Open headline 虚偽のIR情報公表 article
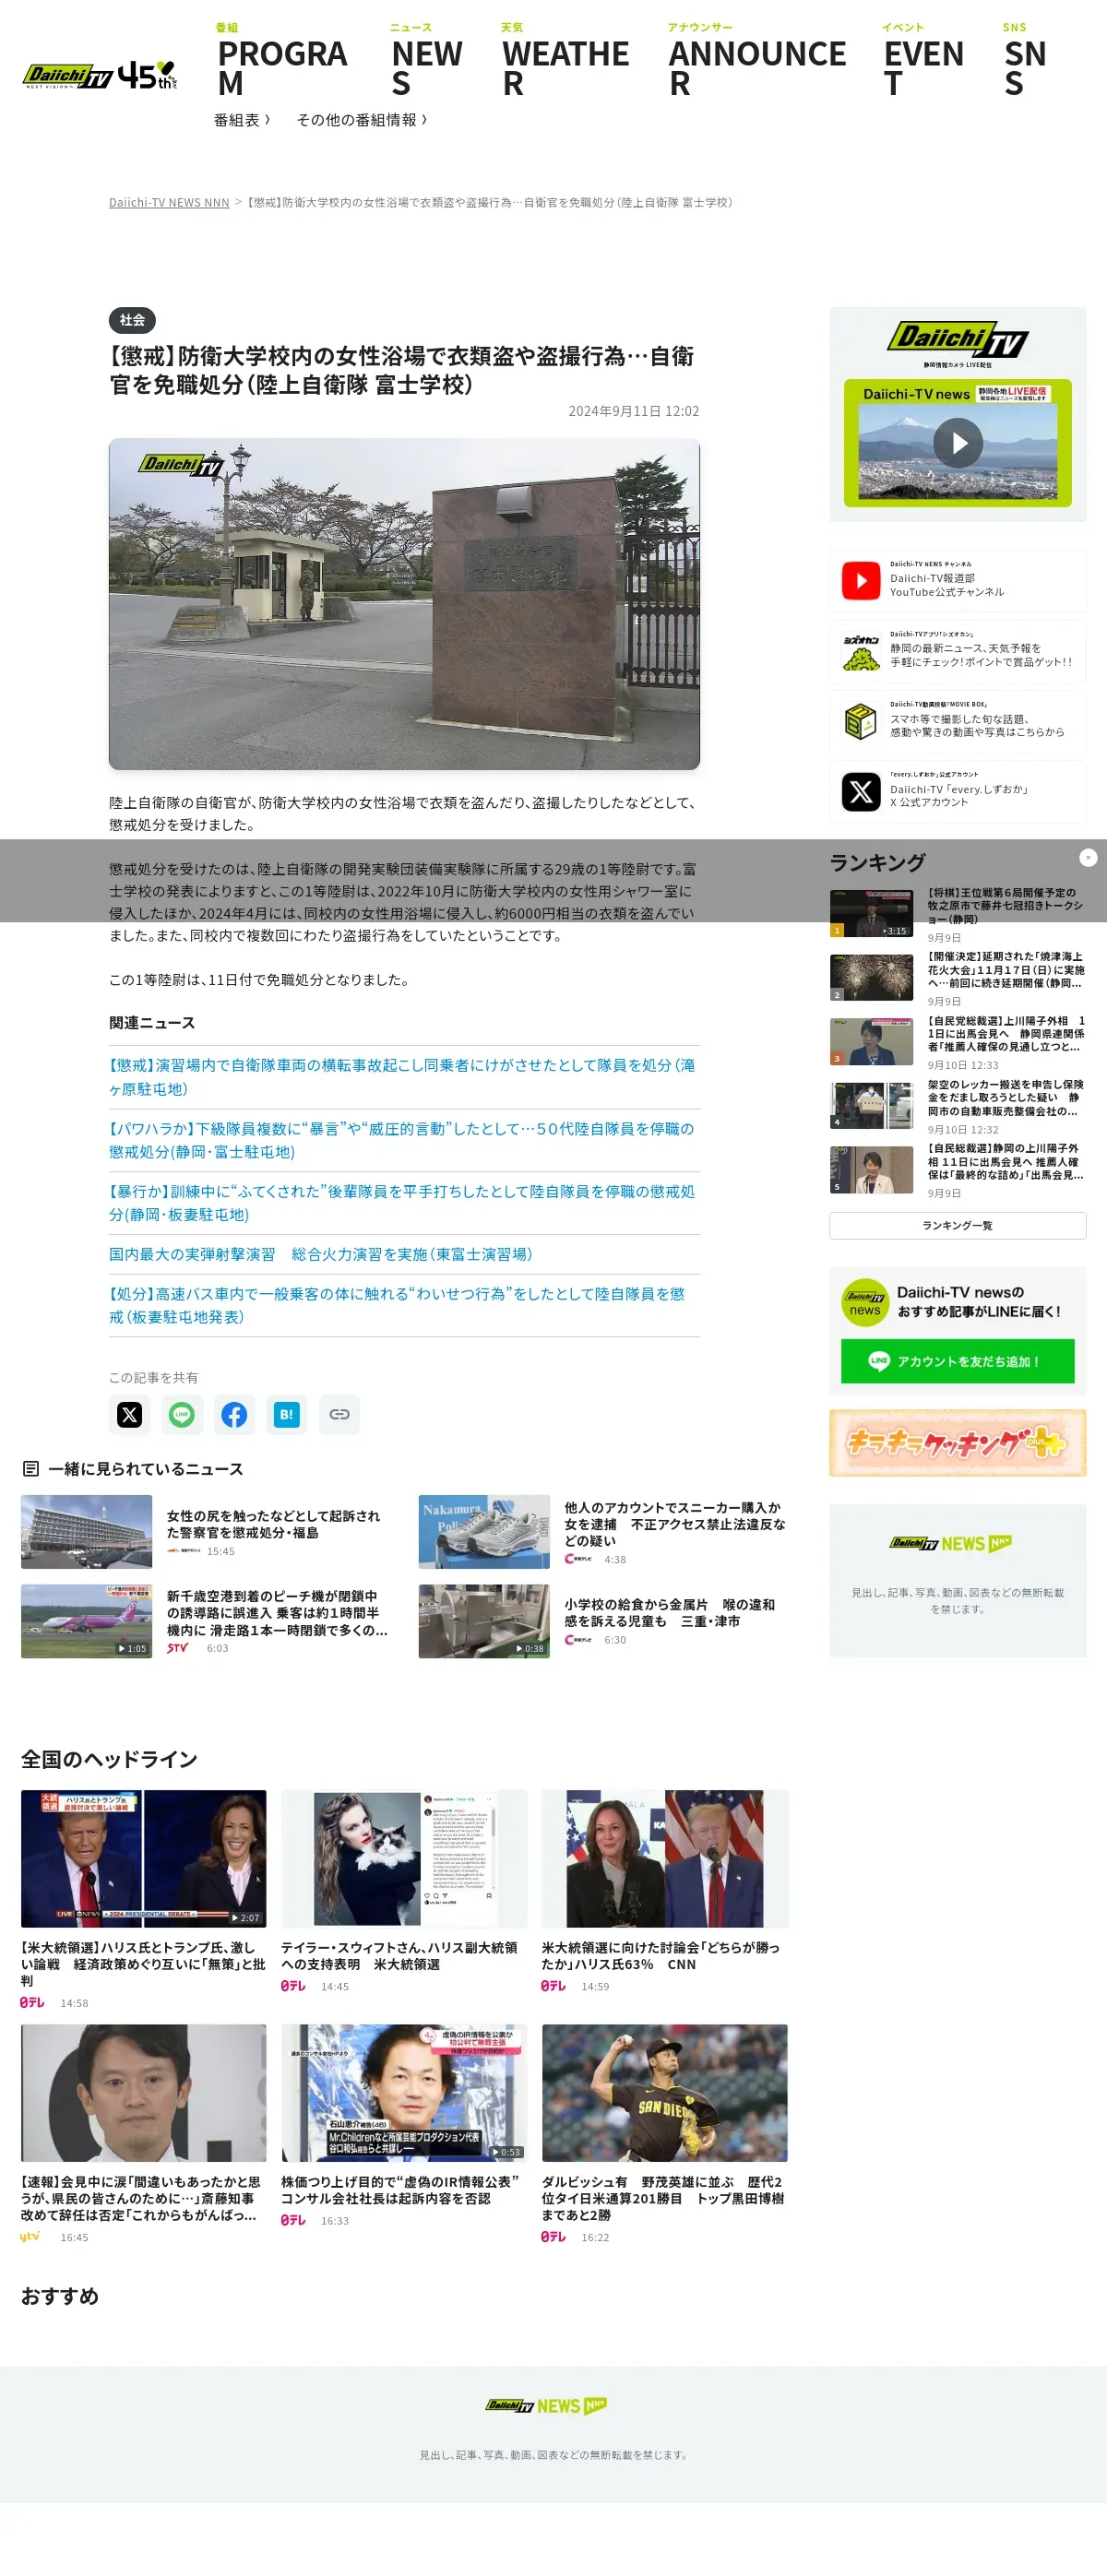This screenshot has height=2576, width=1107. coord(400,2190)
